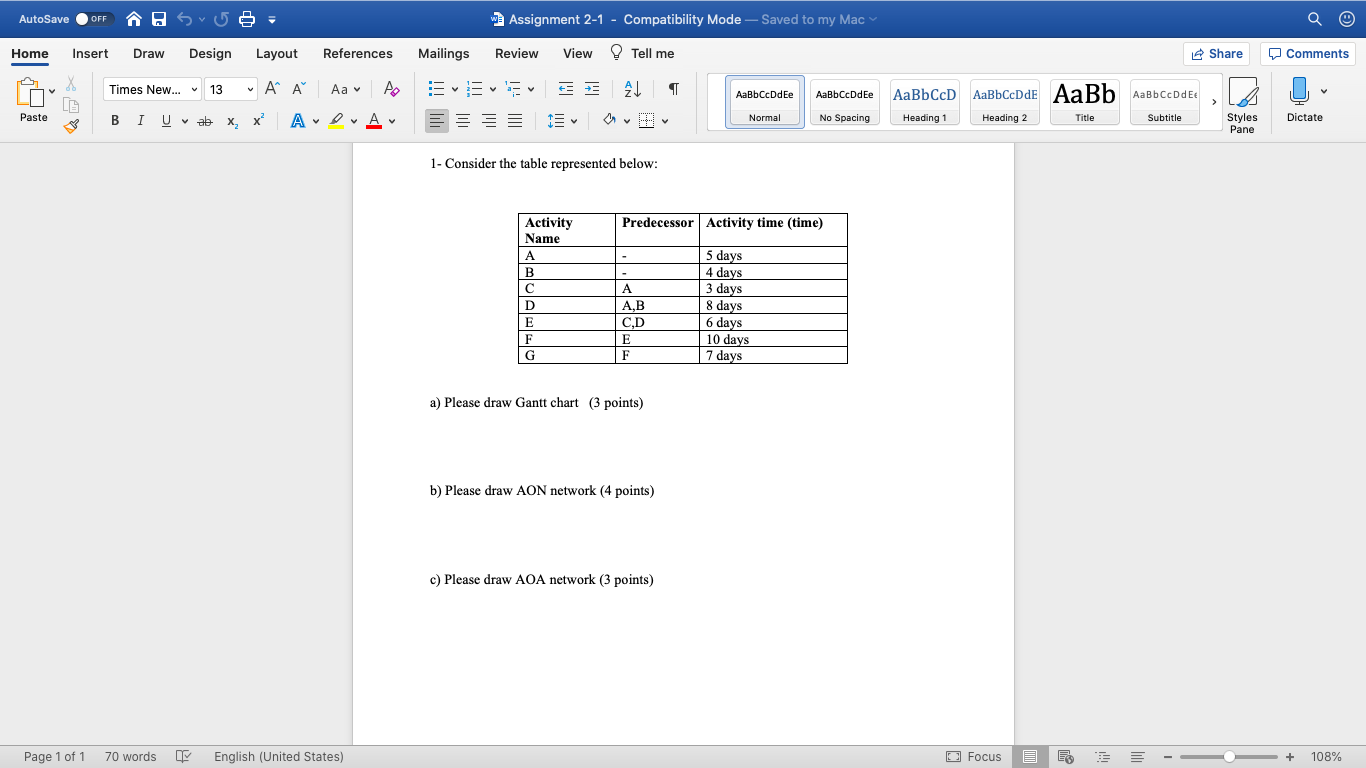Apply subscript formatting
This screenshot has width=1366, height=768.
[x=231, y=120]
